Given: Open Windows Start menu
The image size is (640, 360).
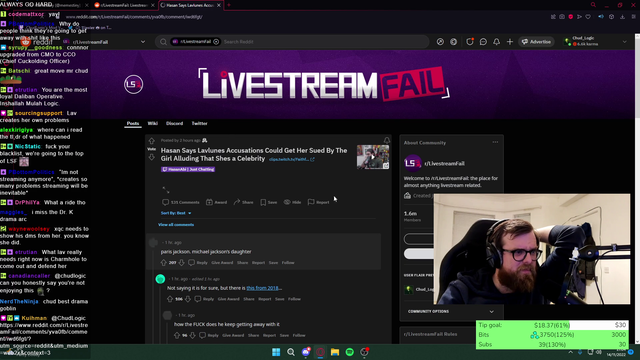Looking at the screenshot, I should (276, 352).
